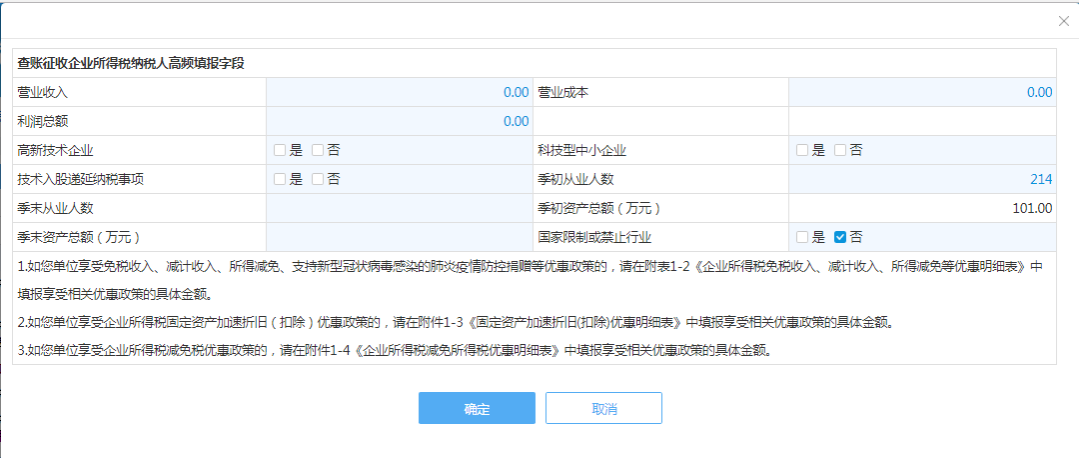Image resolution: width=1080 pixels, height=458 pixels.
Task: Click the 科技型中小企业 label
Action: [582, 150]
